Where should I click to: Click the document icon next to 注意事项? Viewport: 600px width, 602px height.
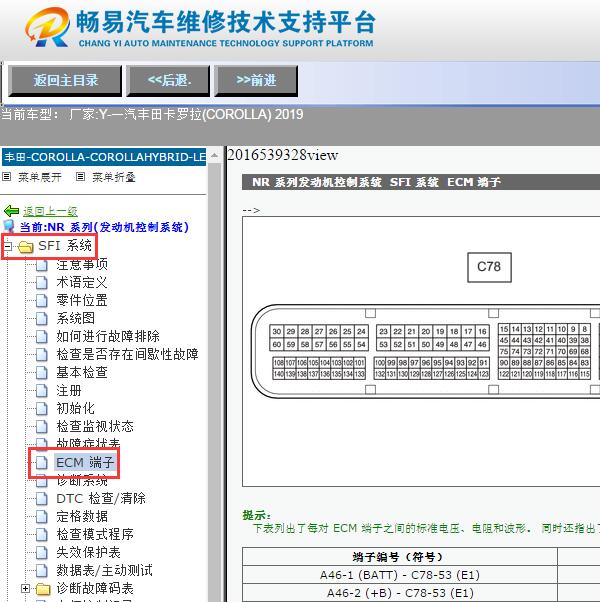click(42, 265)
